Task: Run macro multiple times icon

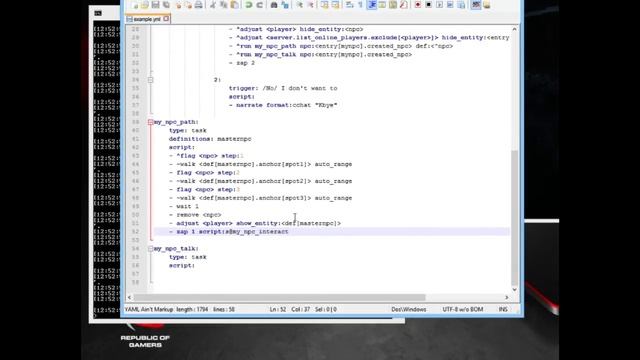Action: (450, 5)
